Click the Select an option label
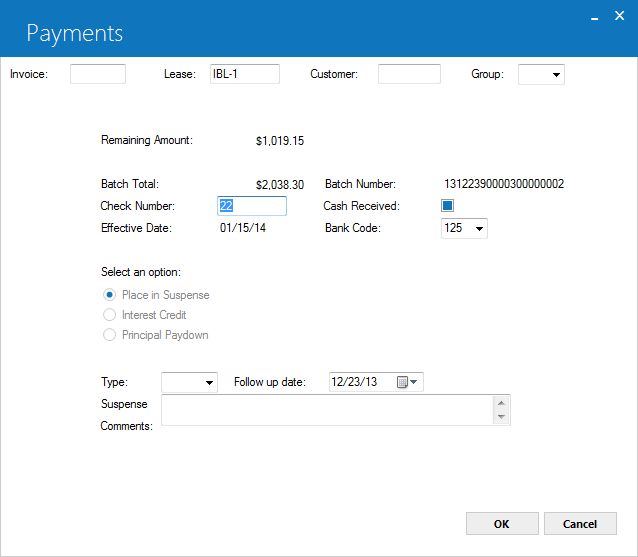Viewport: 638px width, 557px height. coord(141,272)
